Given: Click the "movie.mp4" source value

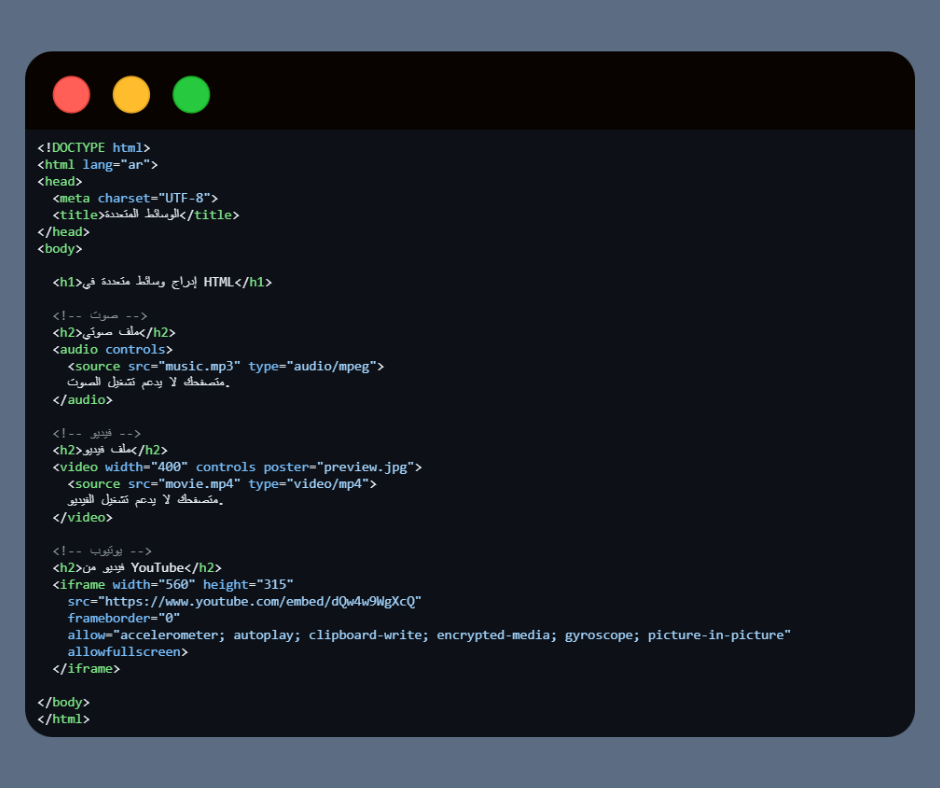Looking at the screenshot, I should coord(201,484).
